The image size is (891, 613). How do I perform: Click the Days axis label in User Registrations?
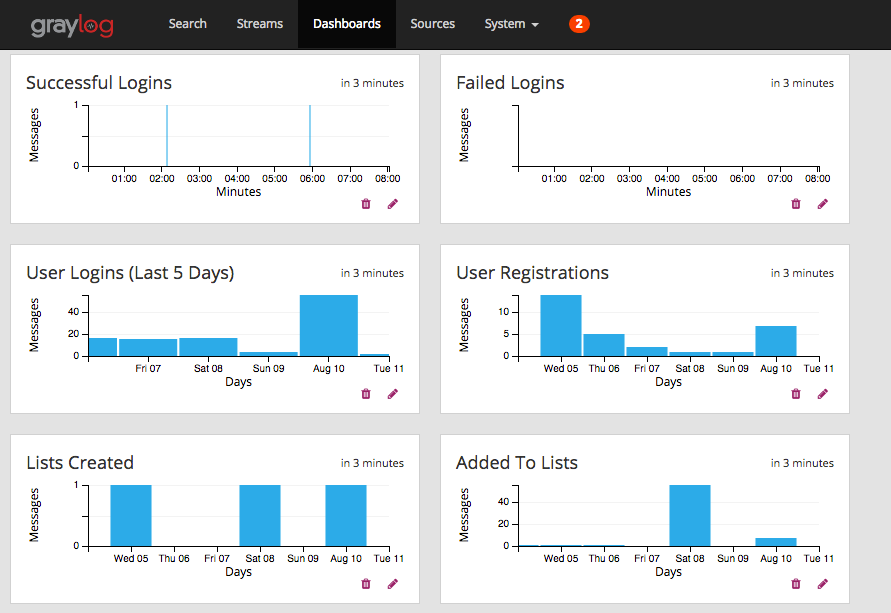pos(668,382)
